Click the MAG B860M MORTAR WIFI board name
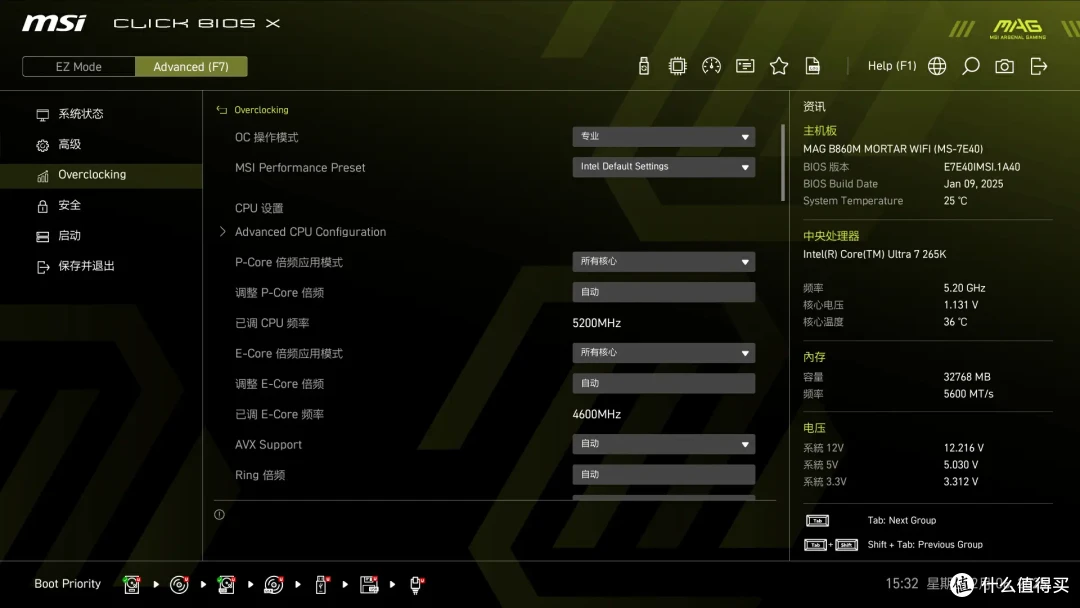The height and width of the screenshot is (608, 1080). point(893,149)
